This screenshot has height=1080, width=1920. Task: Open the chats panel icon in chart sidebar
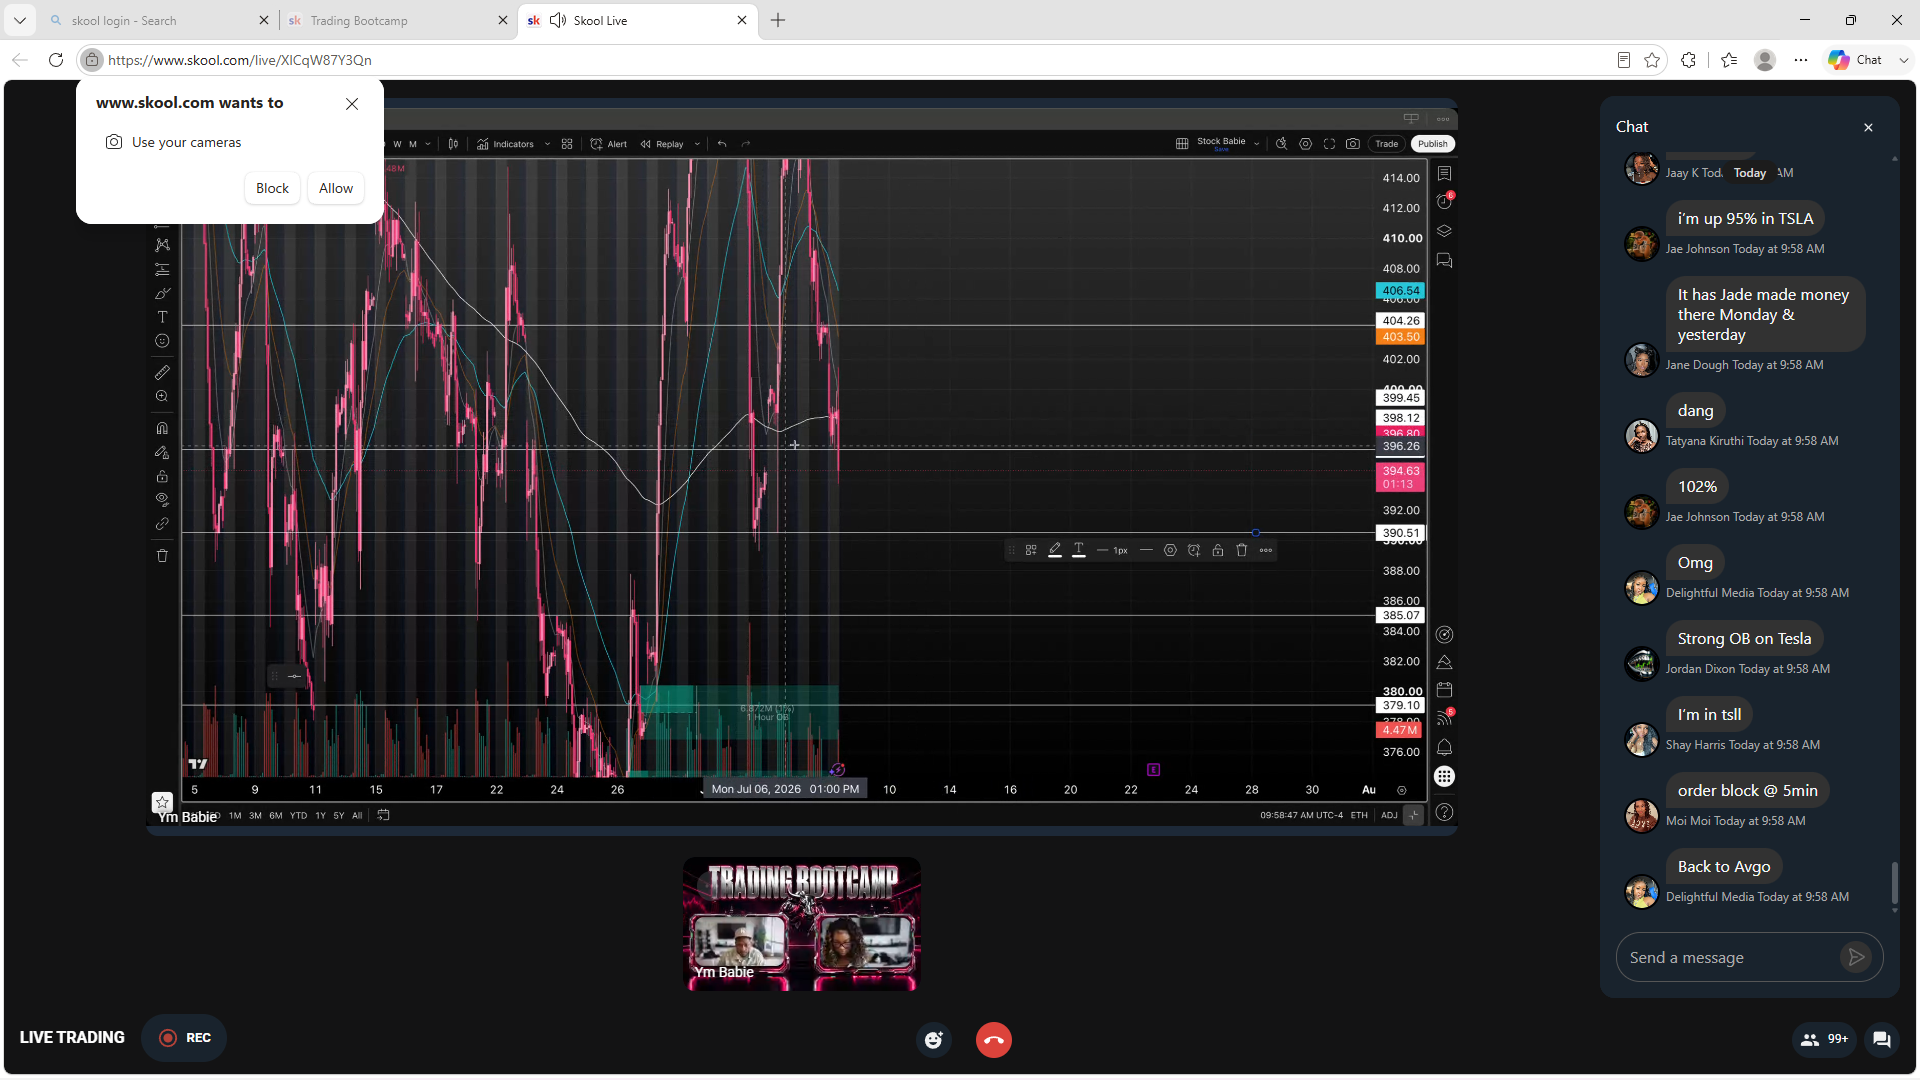pos(1444,261)
